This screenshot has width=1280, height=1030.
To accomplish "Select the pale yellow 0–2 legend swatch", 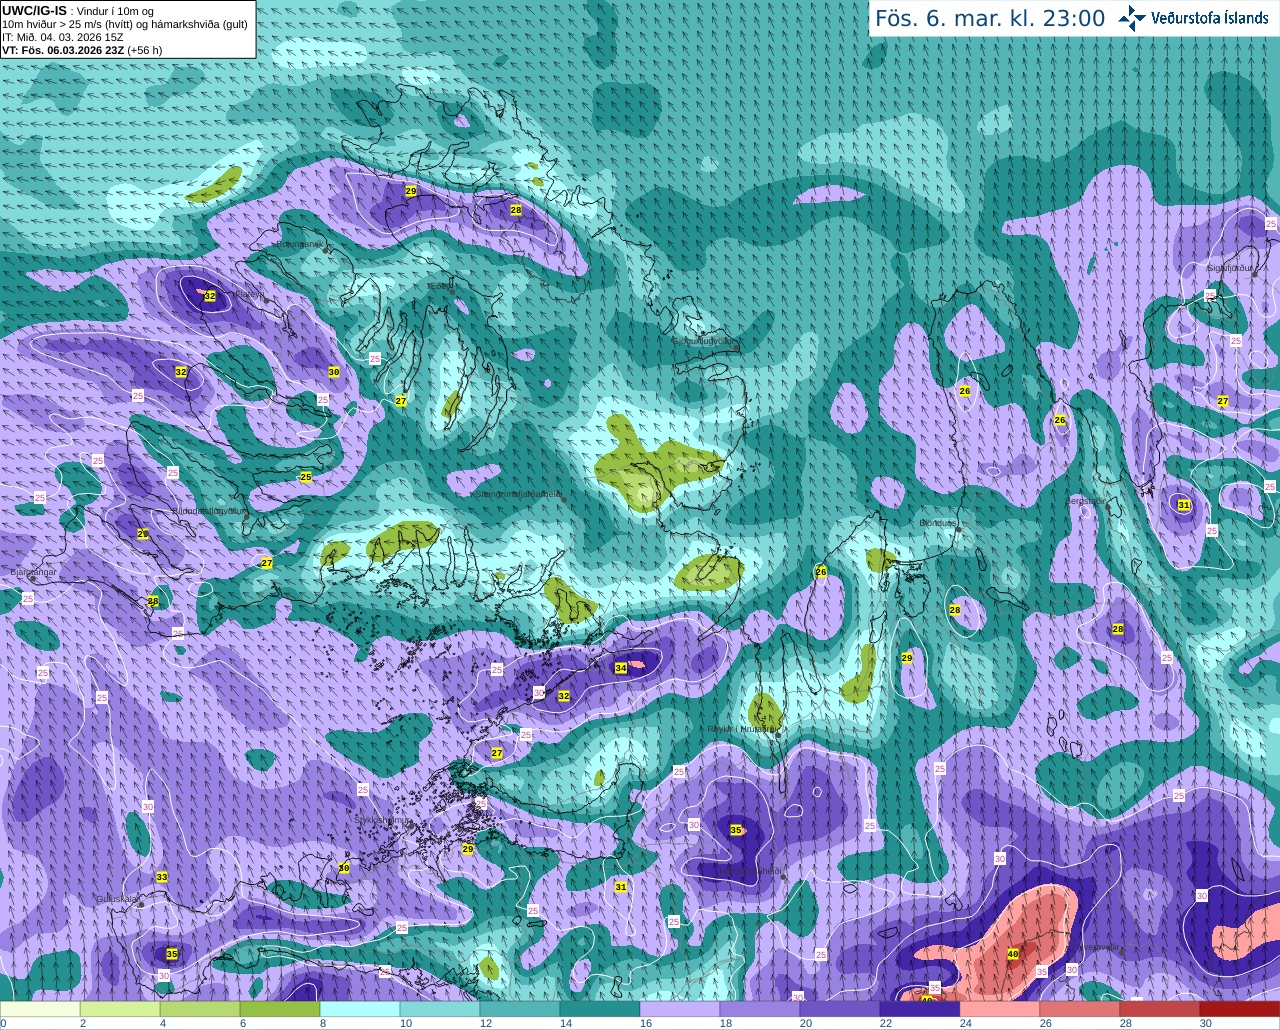I will [x=40, y=1009].
